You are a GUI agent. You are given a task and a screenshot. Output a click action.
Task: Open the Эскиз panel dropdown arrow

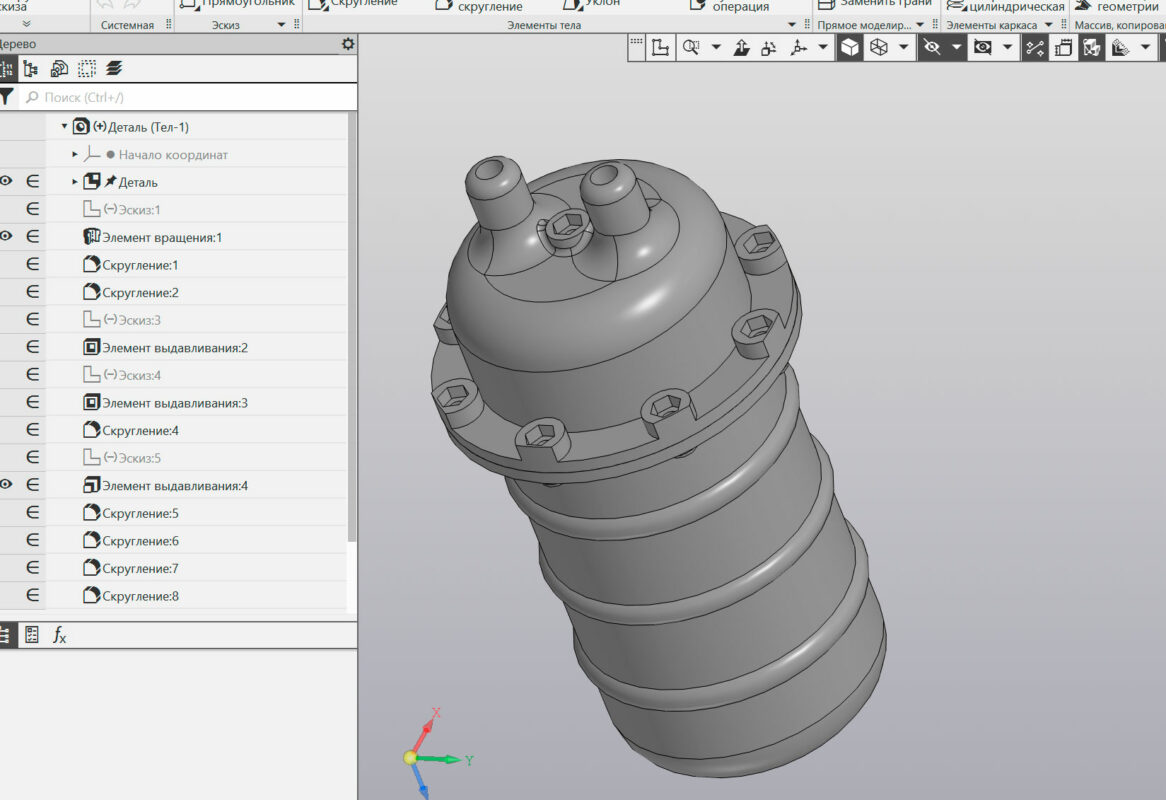281,25
